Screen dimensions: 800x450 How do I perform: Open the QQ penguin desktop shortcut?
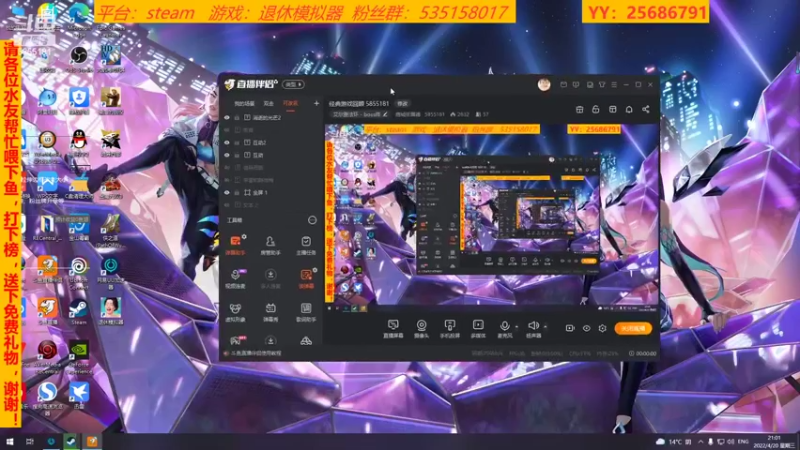(79, 143)
